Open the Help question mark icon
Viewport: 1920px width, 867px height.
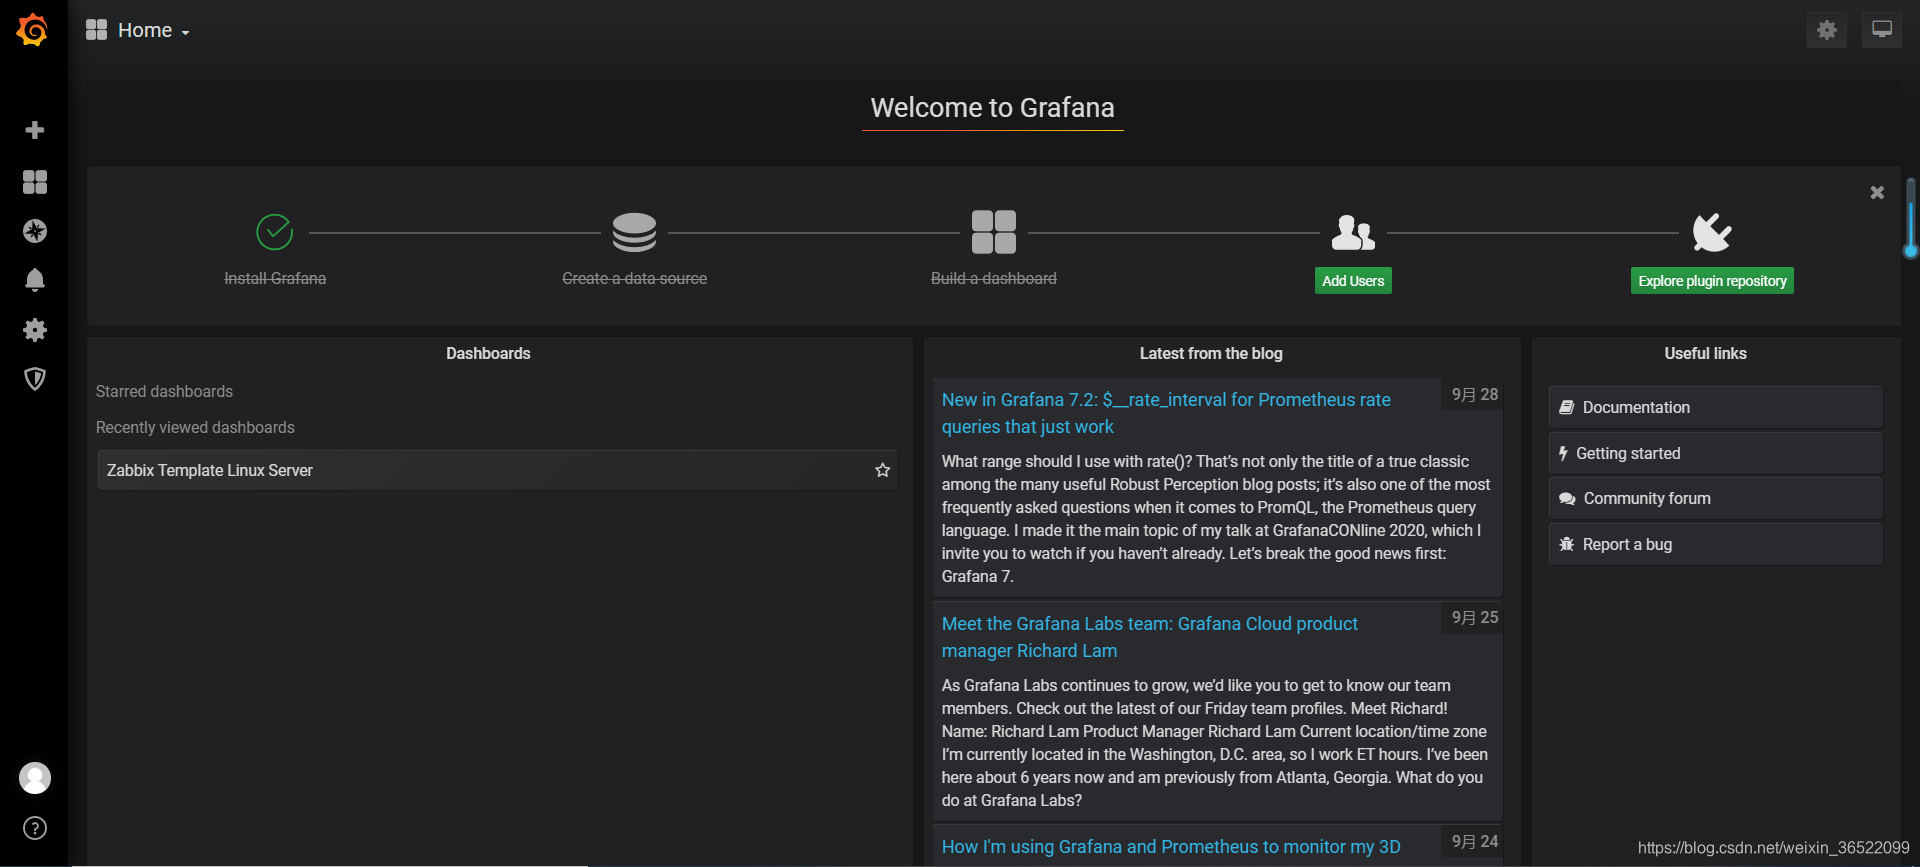coord(35,828)
